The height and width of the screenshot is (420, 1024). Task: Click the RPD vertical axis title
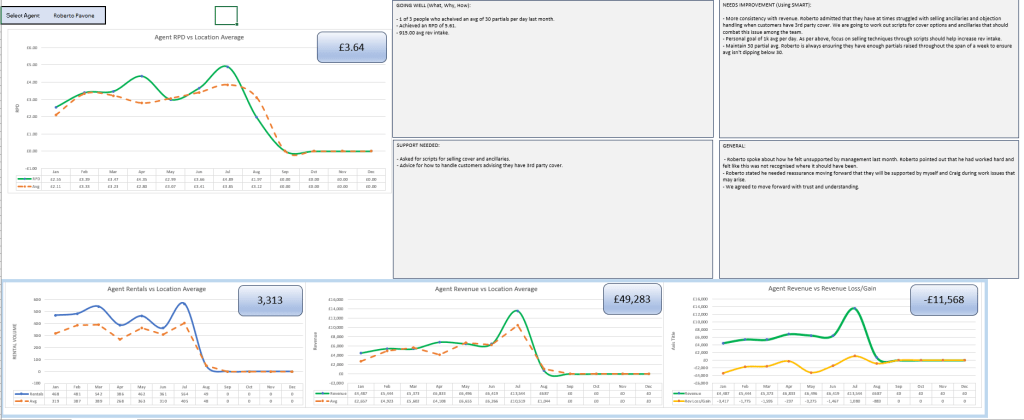(x=17, y=107)
